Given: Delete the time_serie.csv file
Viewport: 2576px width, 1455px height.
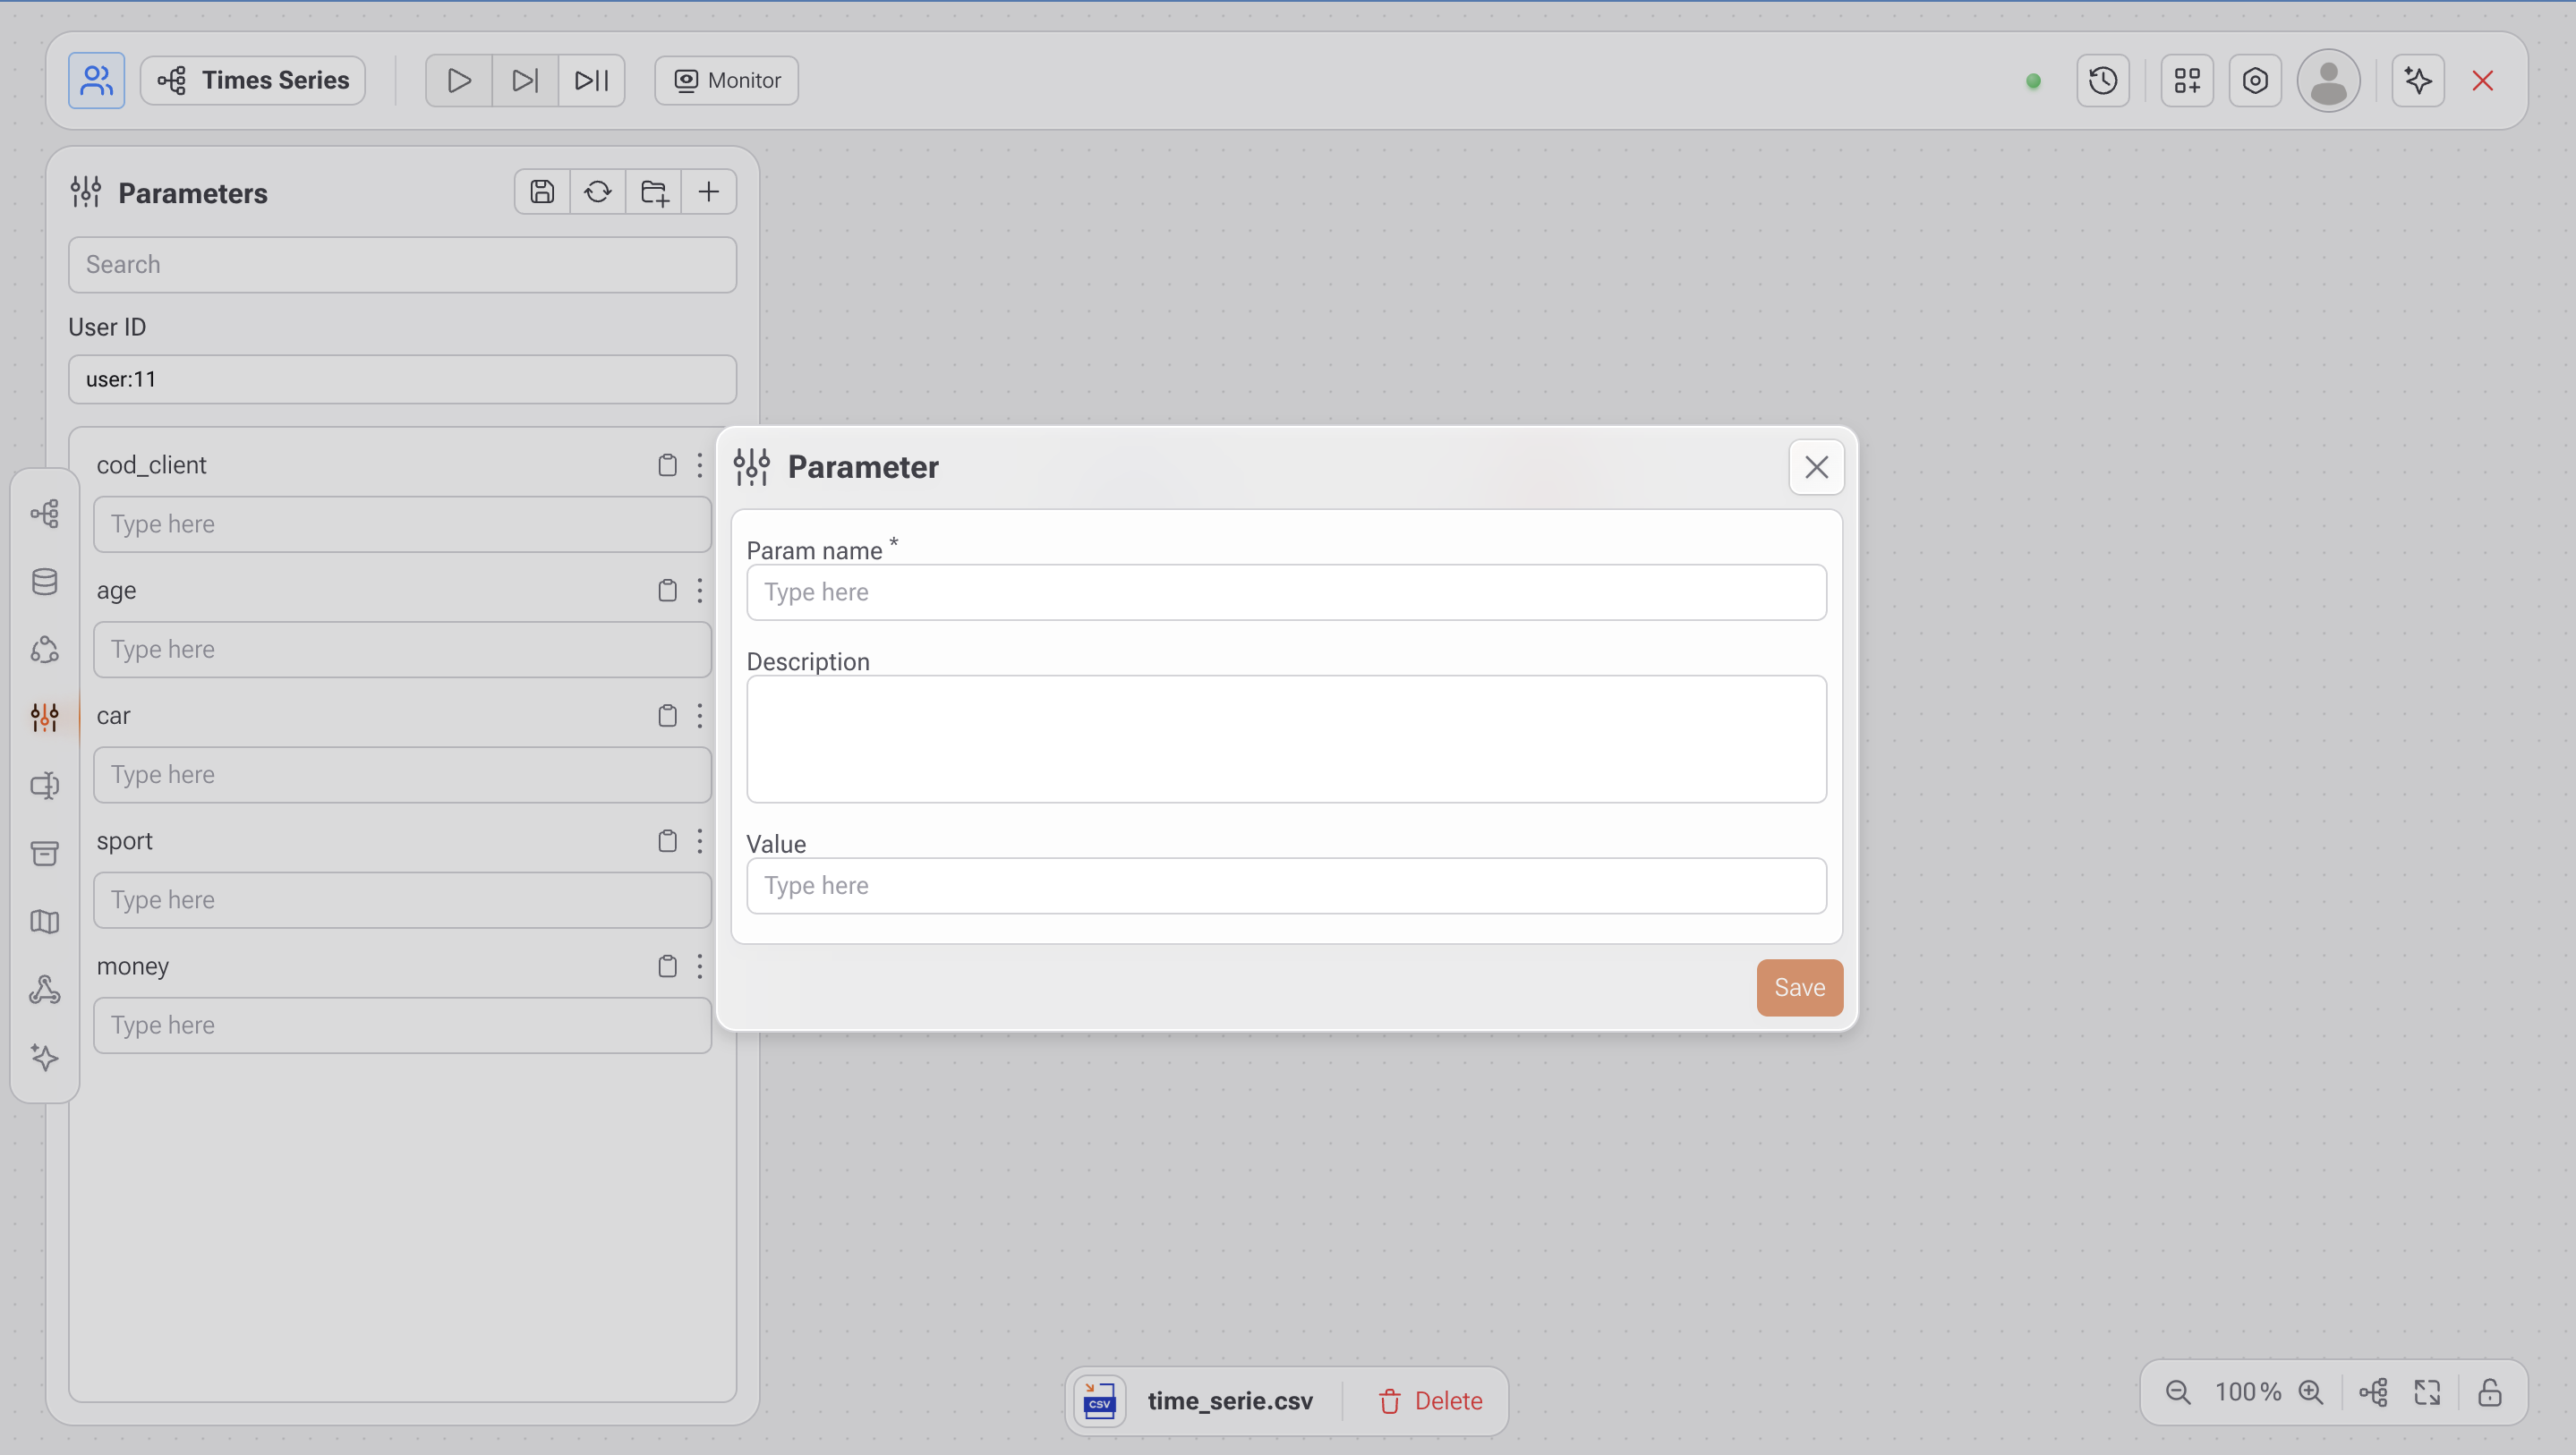Looking at the screenshot, I should [1431, 1401].
